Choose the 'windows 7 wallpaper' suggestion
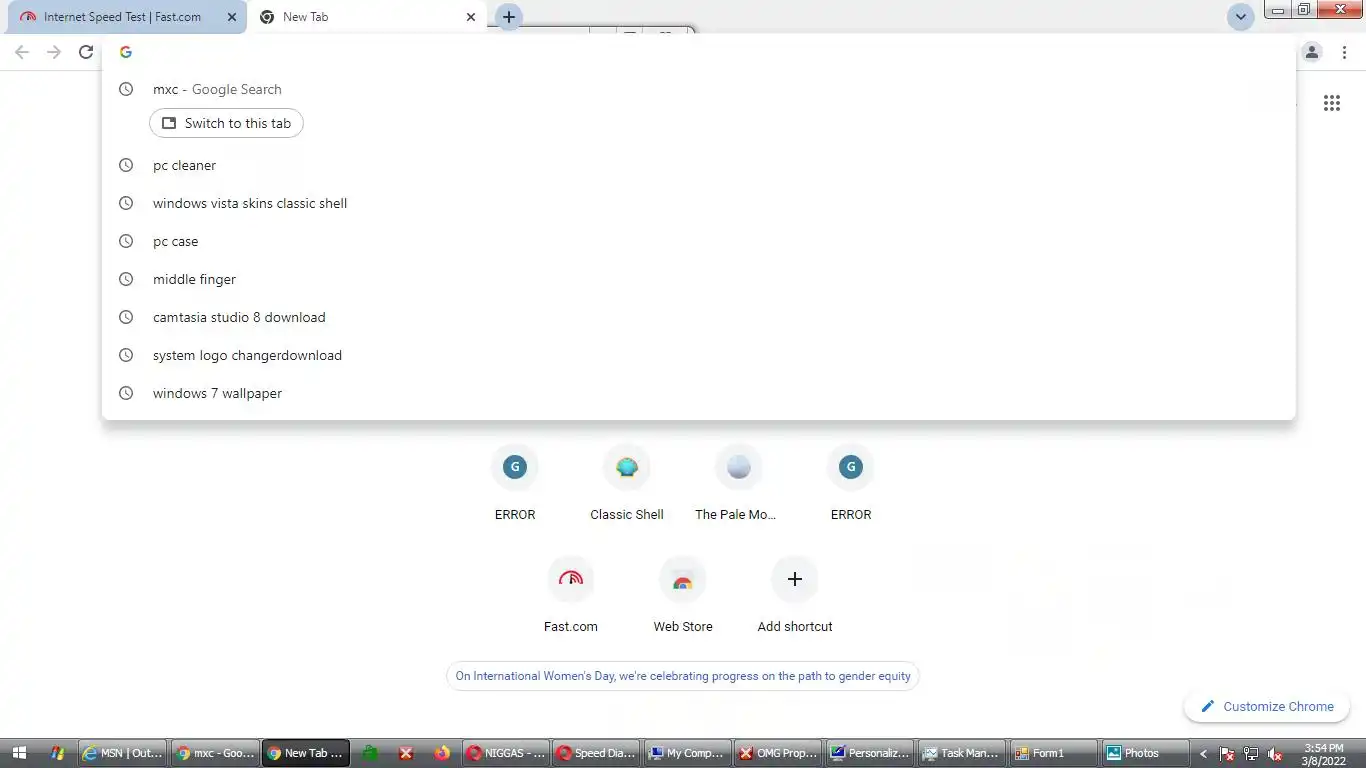Viewport: 1366px width, 768px height. [x=698, y=393]
